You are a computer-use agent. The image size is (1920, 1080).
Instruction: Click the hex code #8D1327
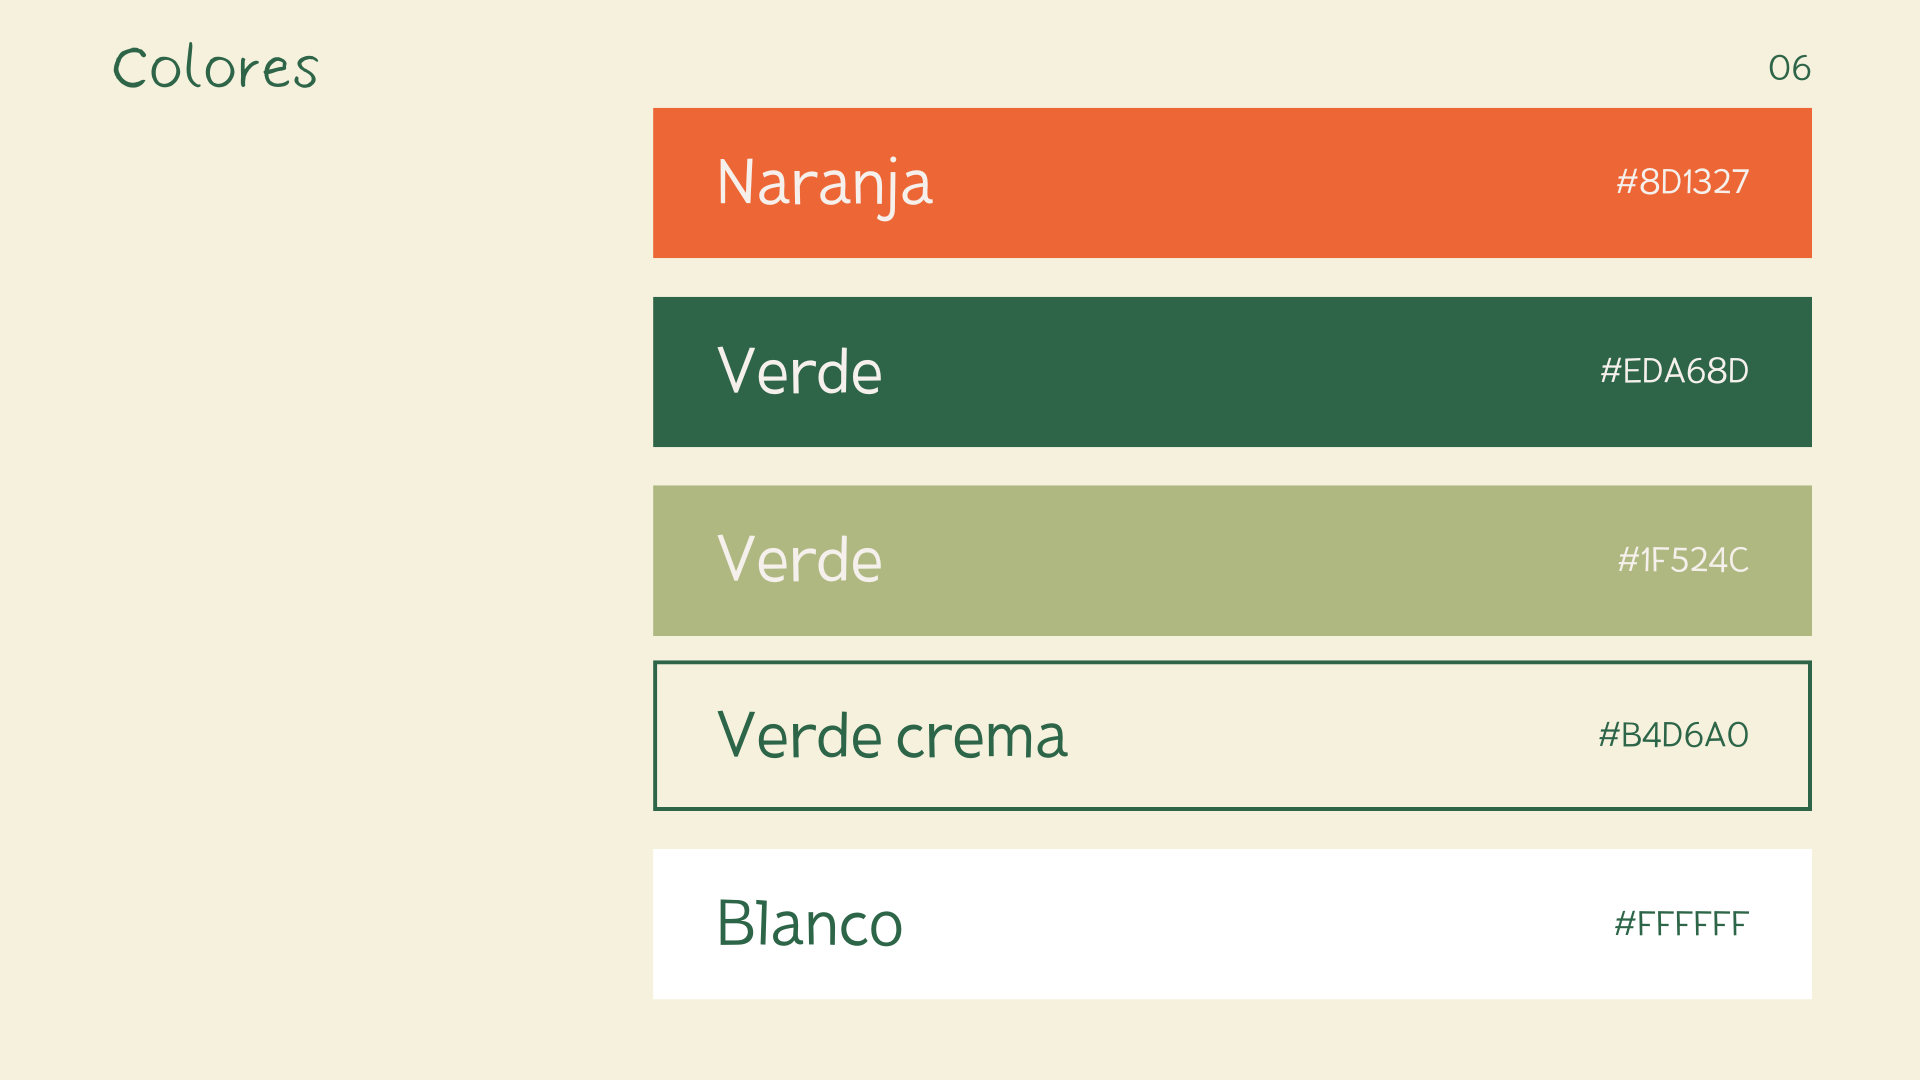(x=1682, y=182)
